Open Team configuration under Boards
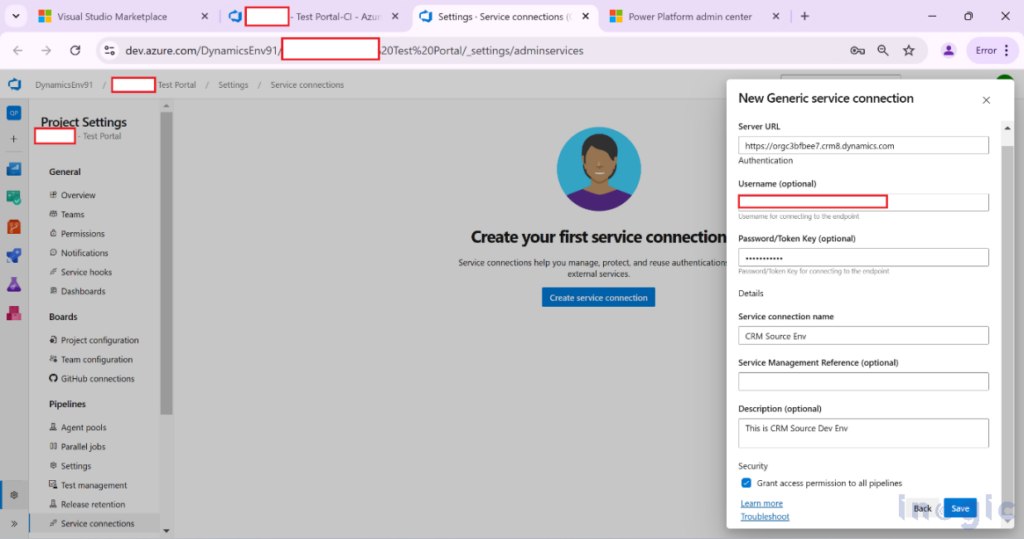Viewport: 1024px width, 539px height. (x=95, y=359)
